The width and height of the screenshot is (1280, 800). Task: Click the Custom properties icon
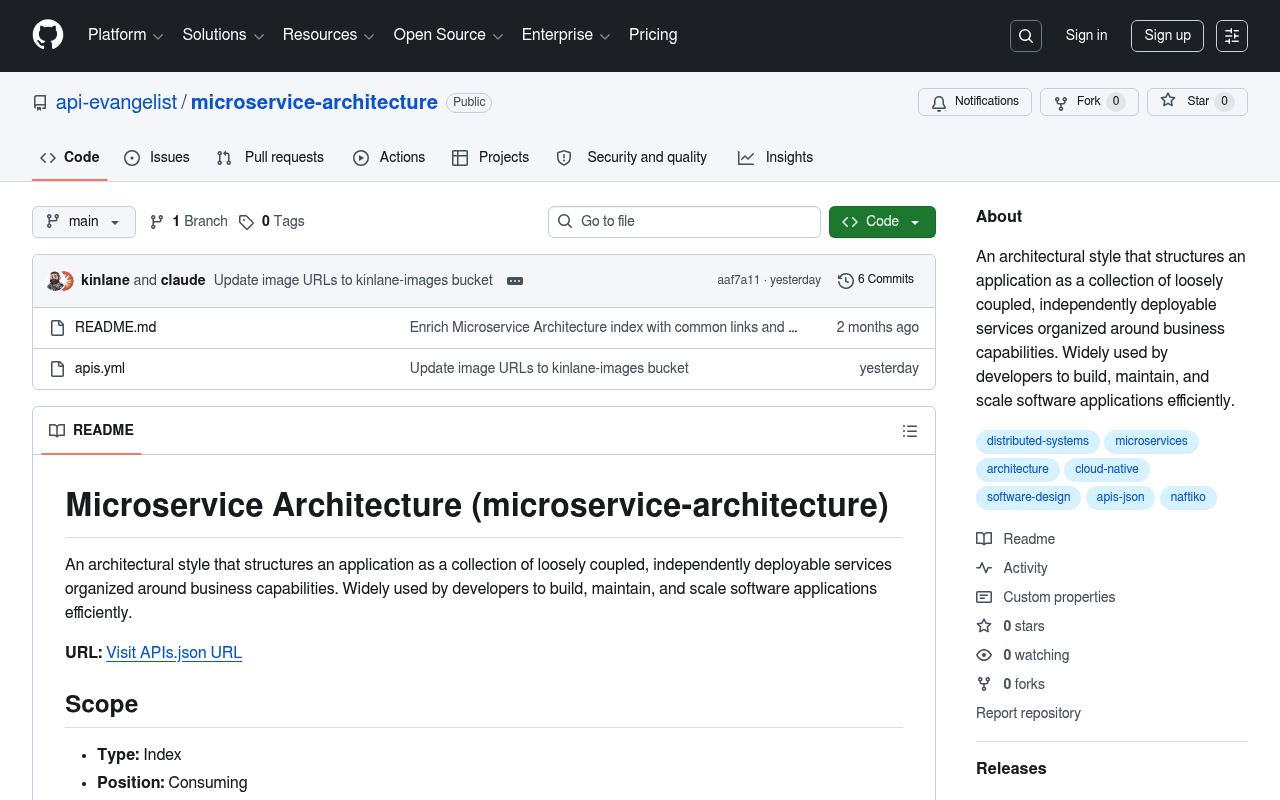coord(984,597)
